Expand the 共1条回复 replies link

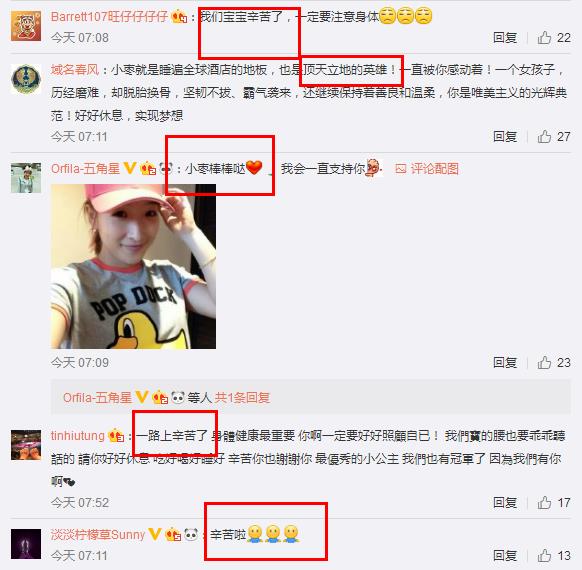(242, 398)
